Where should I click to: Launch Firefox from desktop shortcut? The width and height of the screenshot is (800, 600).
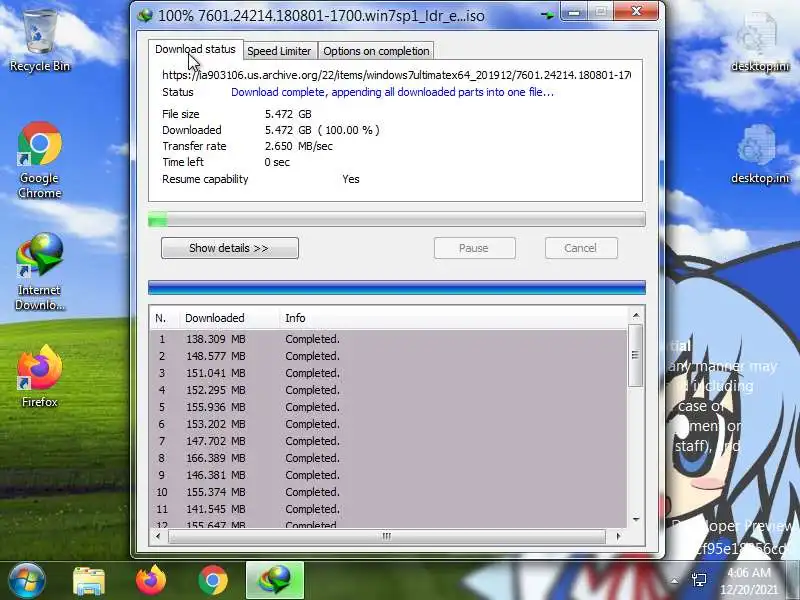[x=40, y=376]
